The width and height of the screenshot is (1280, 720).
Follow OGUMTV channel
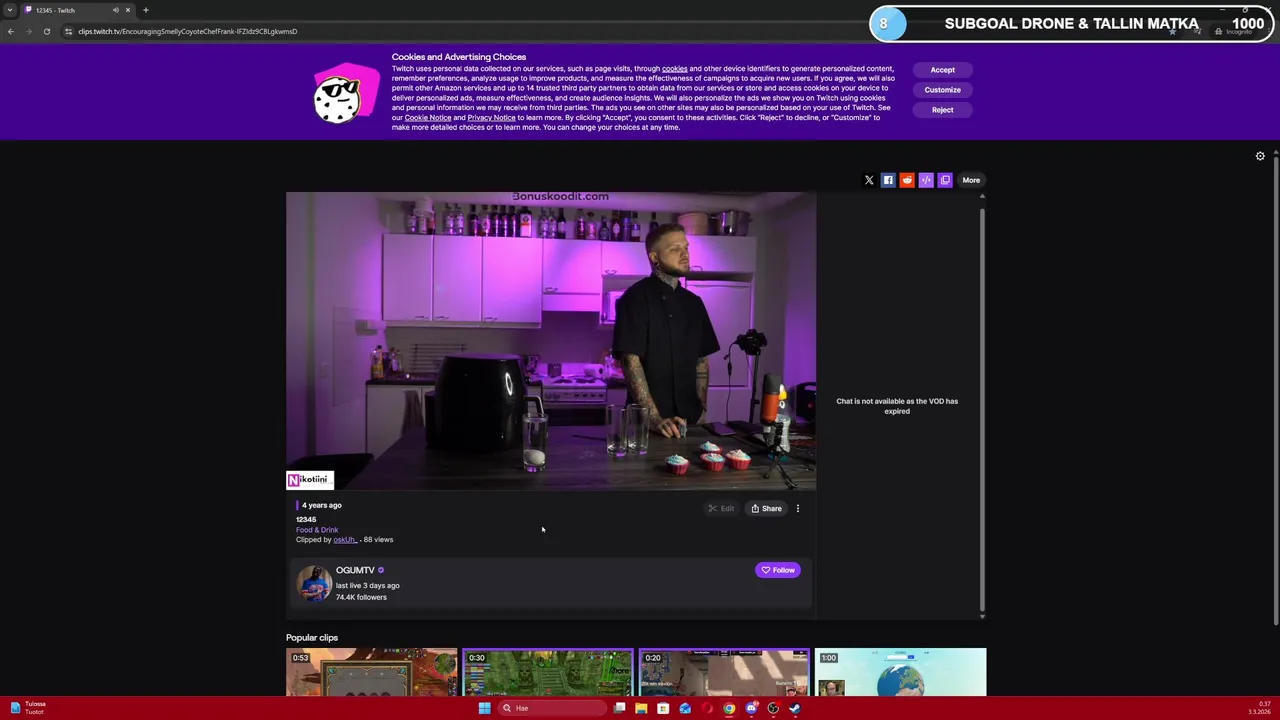click(777, 570)
